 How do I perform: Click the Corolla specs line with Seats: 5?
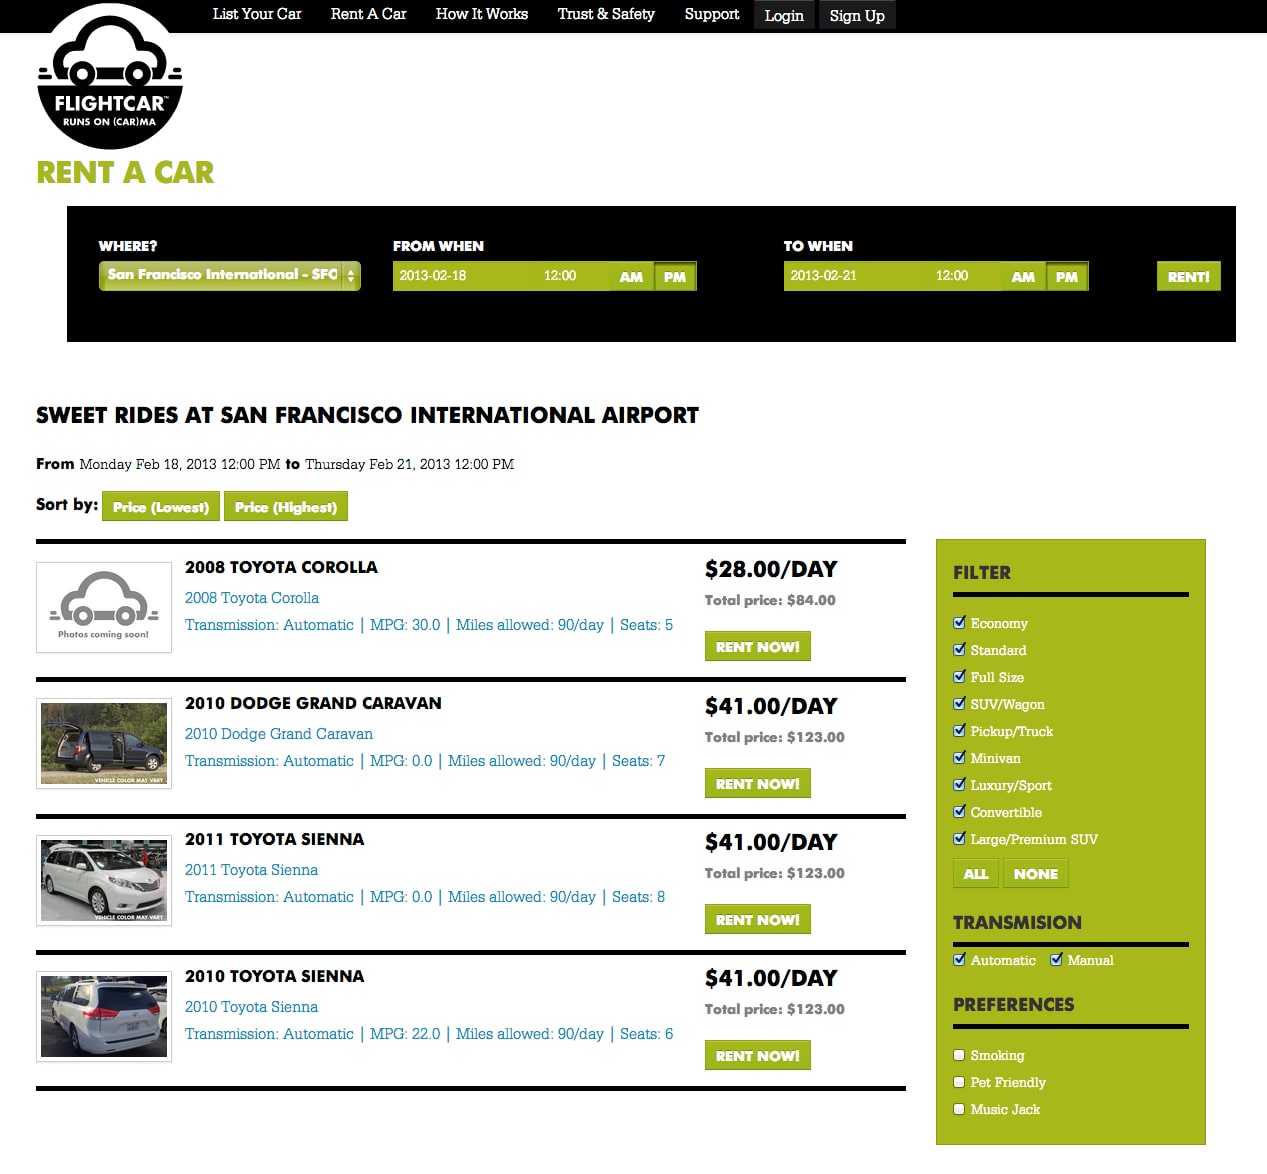point(429,625)
